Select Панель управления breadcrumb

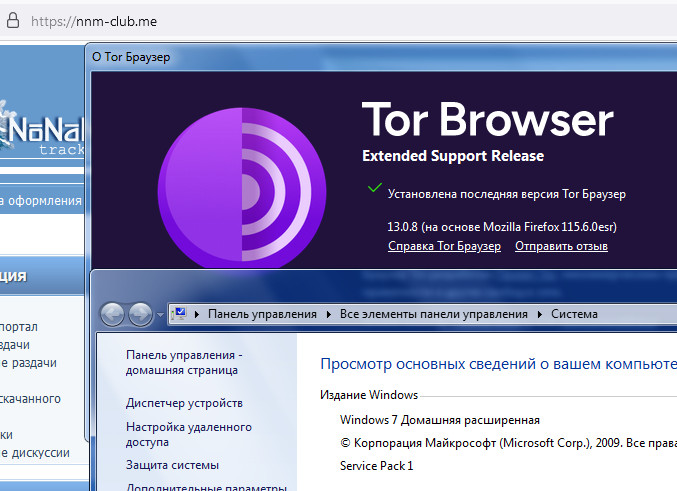coord(262,314)
